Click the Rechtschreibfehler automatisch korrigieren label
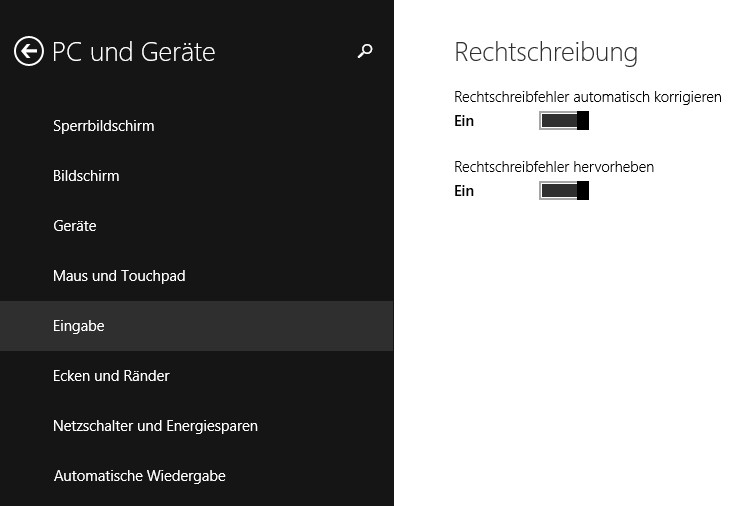This screenshot has width=732, height=506. tap(588, 97)
